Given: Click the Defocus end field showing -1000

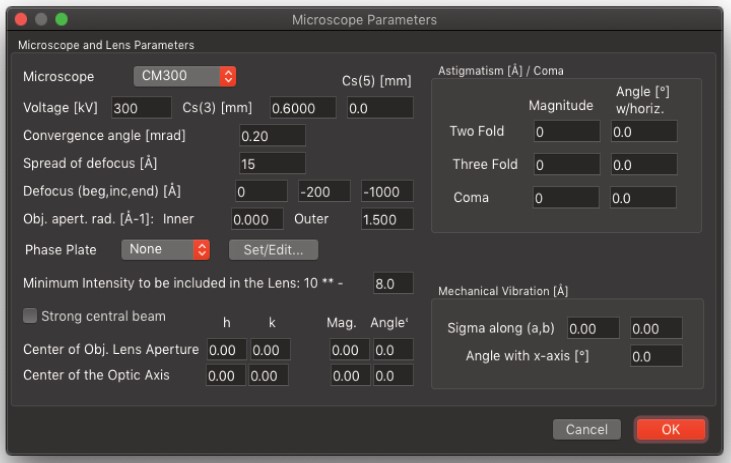Looking at the screenshot, I should pyautogui.click(x=386, y=191).
